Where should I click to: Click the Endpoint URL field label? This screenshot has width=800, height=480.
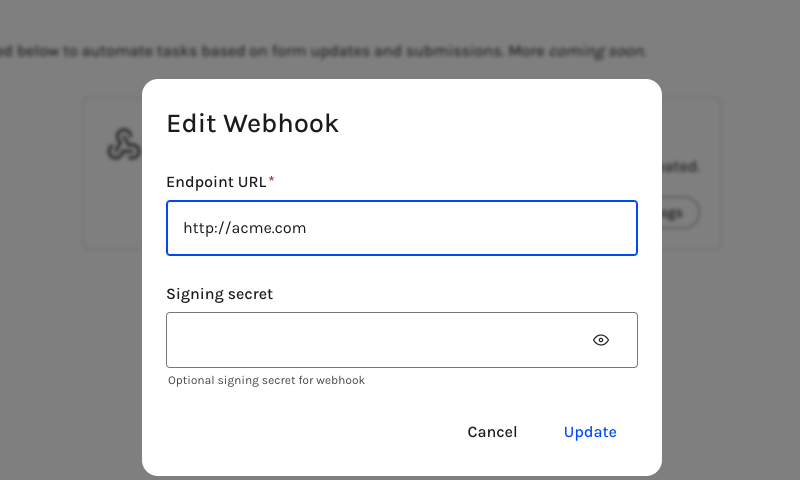click(216, 182)
